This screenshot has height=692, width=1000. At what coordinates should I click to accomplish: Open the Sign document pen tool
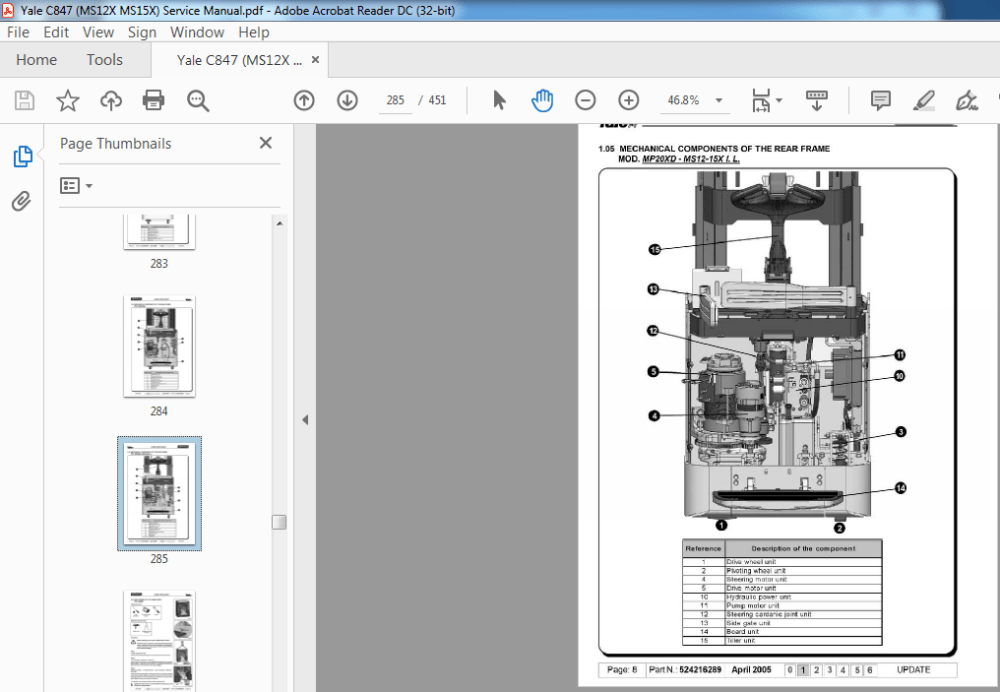[x=967, y=100]
